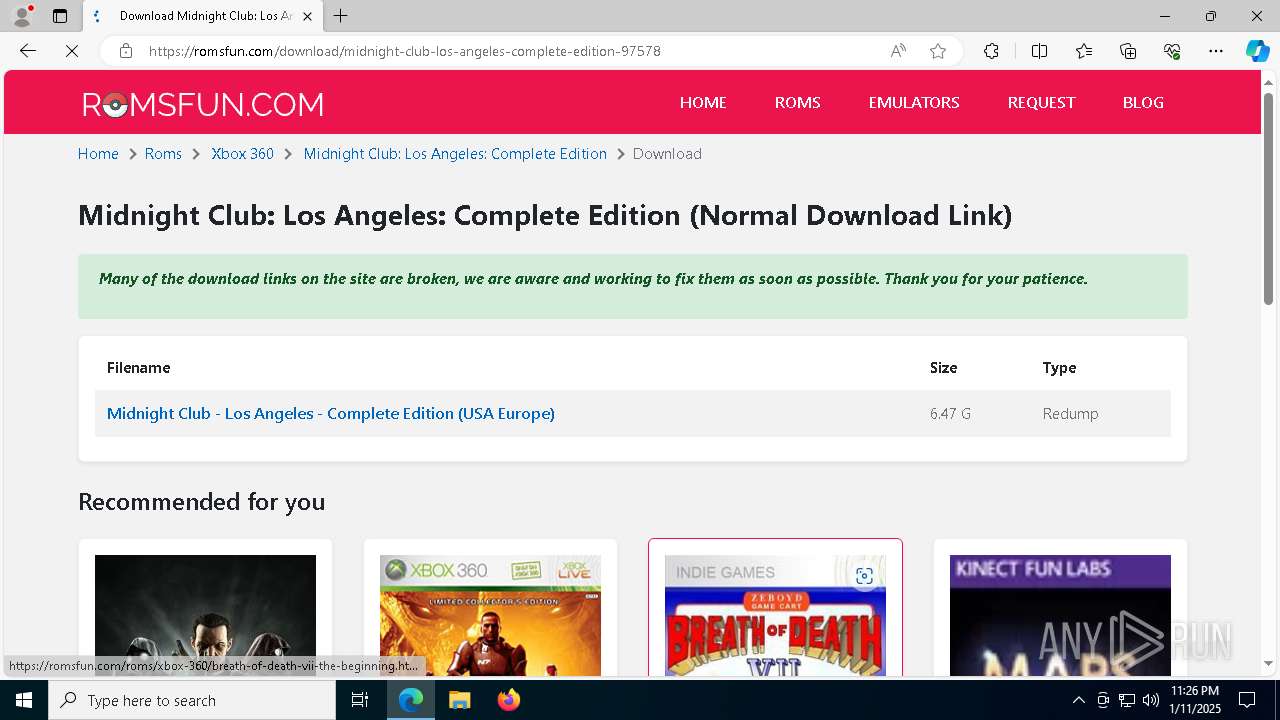Screen dimensions: 1280x720
Task: Go back using the back arrow
Action: tap(28, 51)
